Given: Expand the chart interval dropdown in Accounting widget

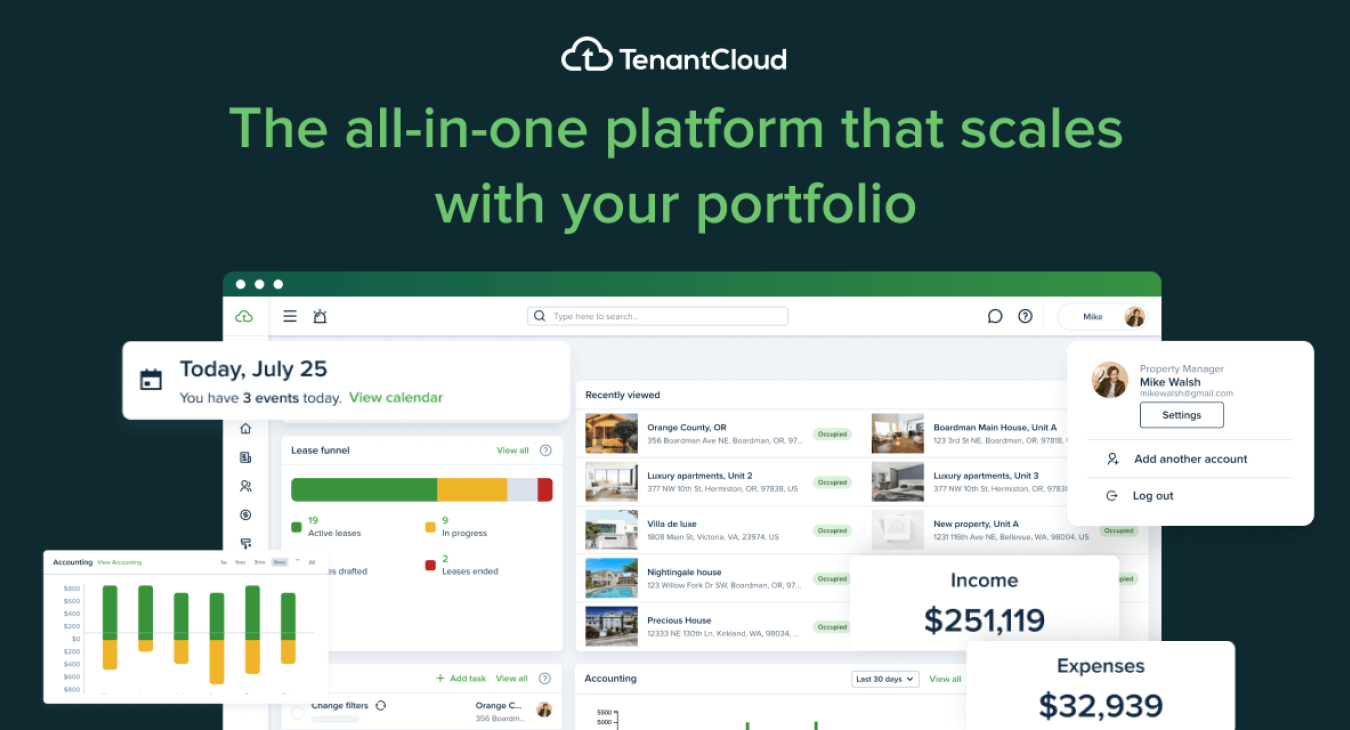Looking at the screenshot, I should pyautogui.click(x=297, y=561).
